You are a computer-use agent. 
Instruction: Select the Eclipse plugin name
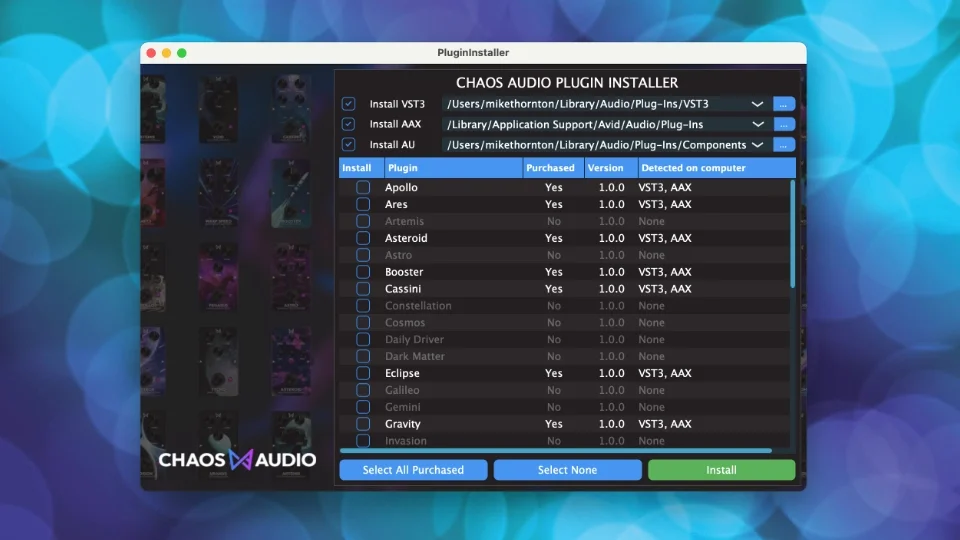402,373
